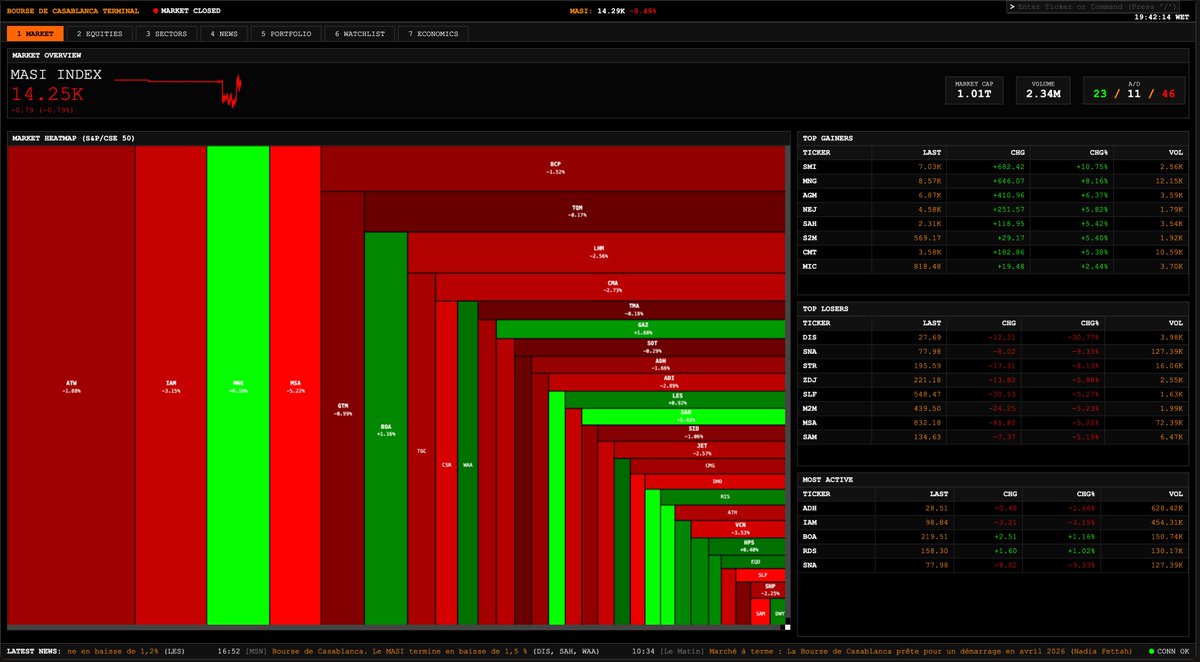Viewport: 1200px width, 662px height.
Task: Open the M2M row in Top Losers
Action: pyautogui.click(x=995, y=409)
